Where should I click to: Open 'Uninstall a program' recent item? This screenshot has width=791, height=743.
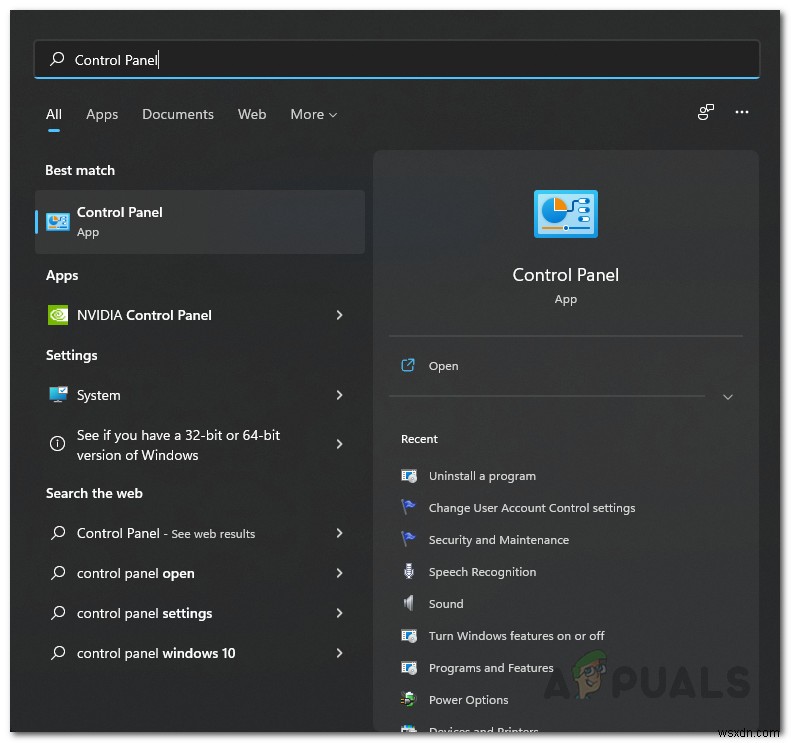coord(482,476)
